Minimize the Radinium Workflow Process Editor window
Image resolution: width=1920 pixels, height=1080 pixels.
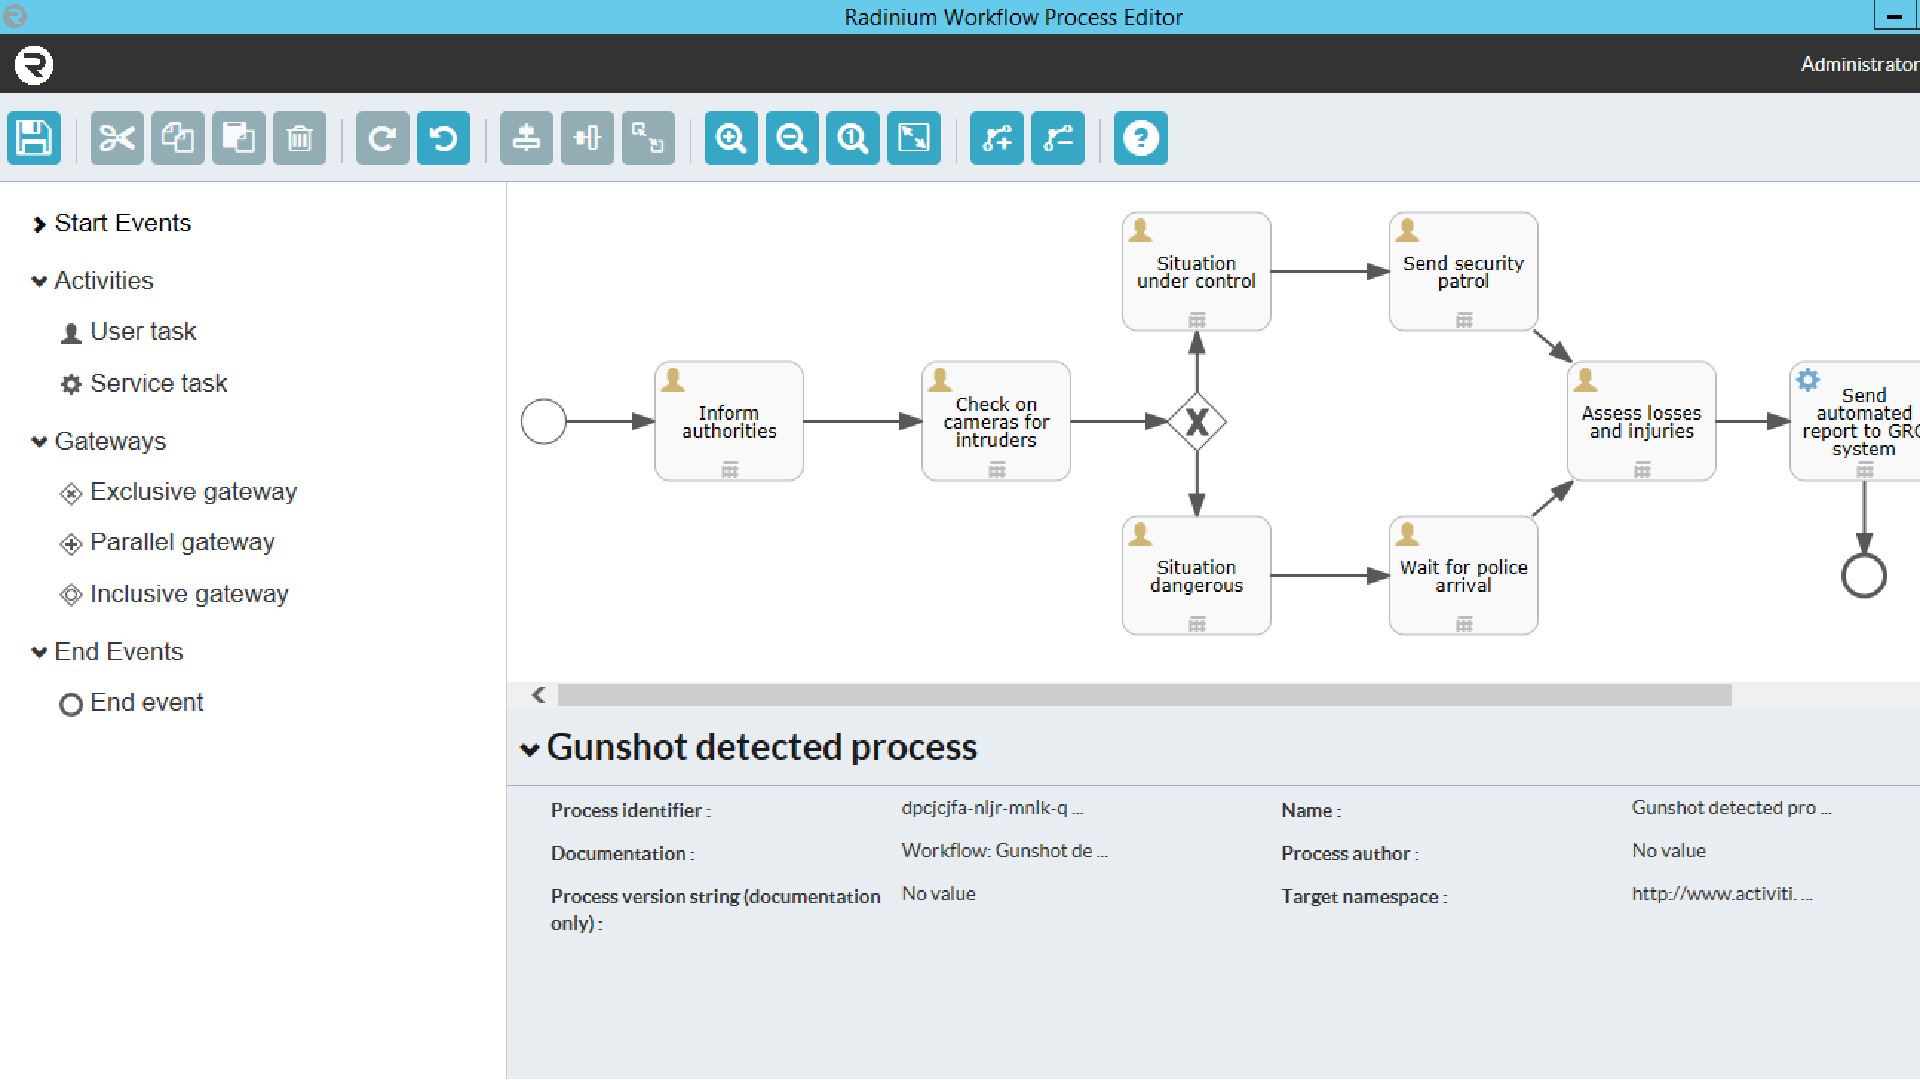(x=1895, y=16)
